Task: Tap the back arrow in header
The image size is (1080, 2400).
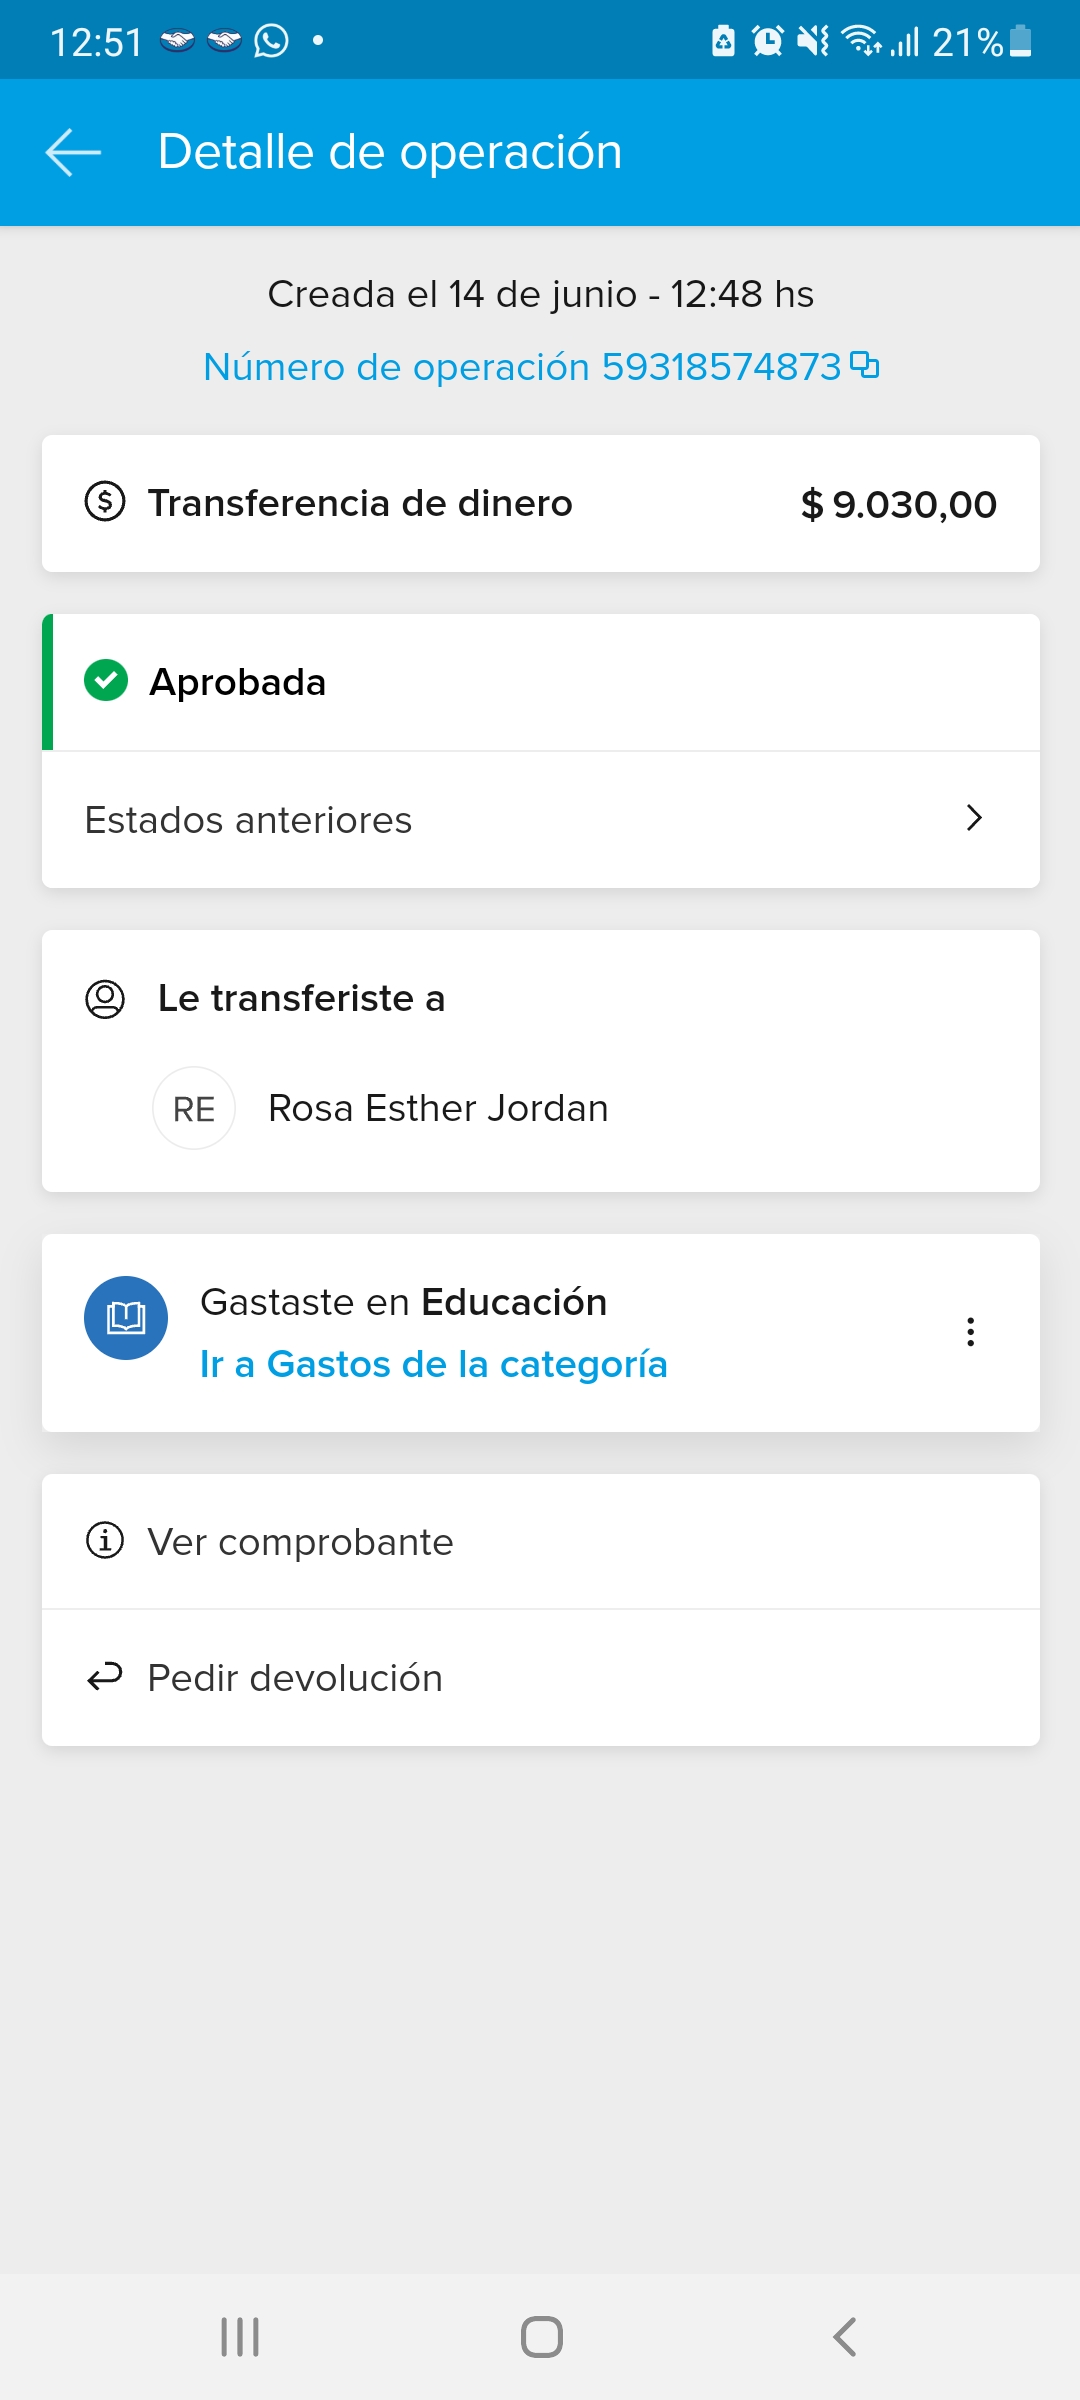Action: [74, 153]
